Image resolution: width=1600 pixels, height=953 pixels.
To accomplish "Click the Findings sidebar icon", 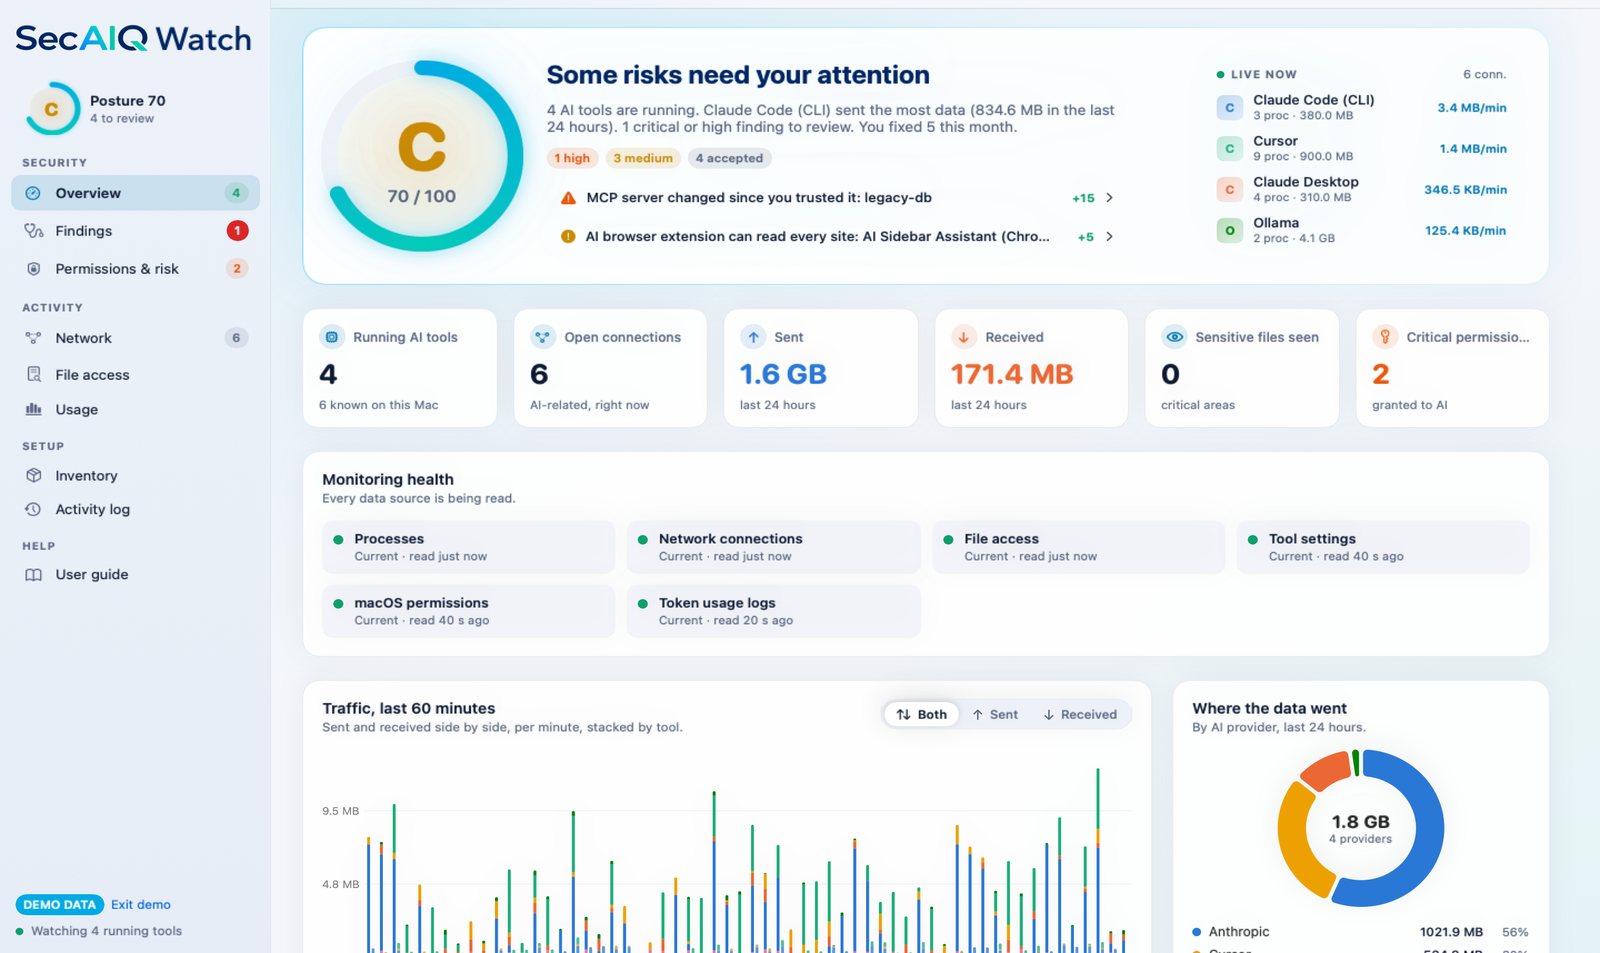I will [33, 231].
